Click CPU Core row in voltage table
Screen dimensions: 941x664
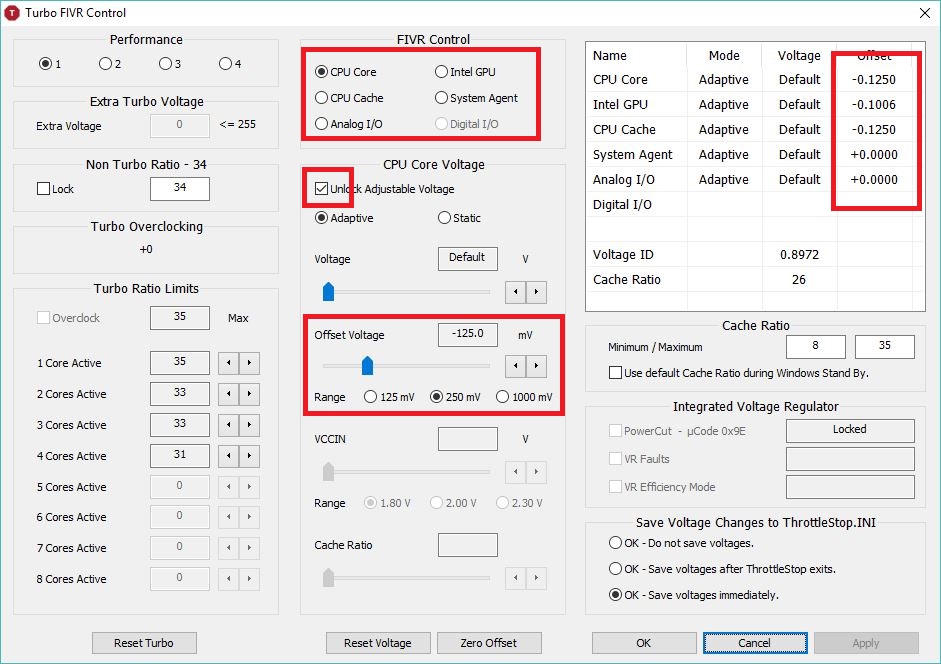coord(754,79)
